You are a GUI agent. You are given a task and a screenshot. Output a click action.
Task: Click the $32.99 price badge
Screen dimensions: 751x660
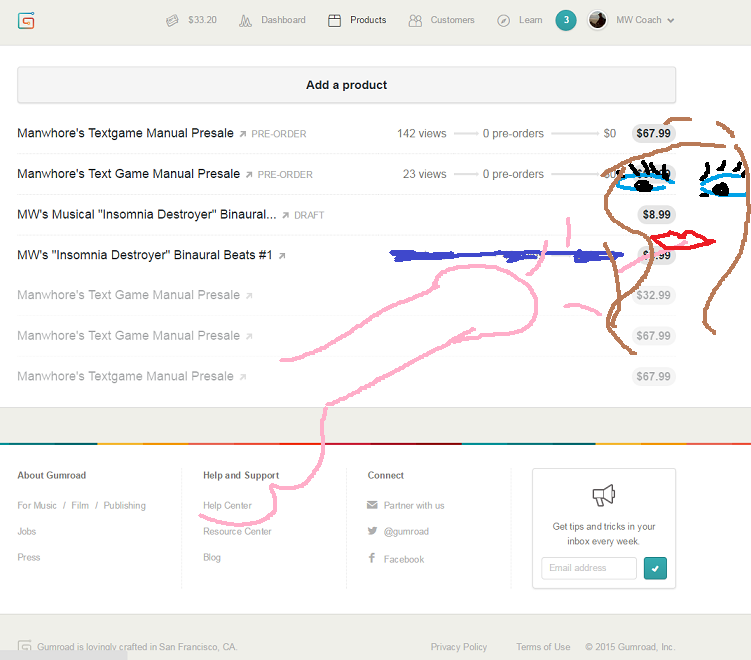[x=653, y=295]
